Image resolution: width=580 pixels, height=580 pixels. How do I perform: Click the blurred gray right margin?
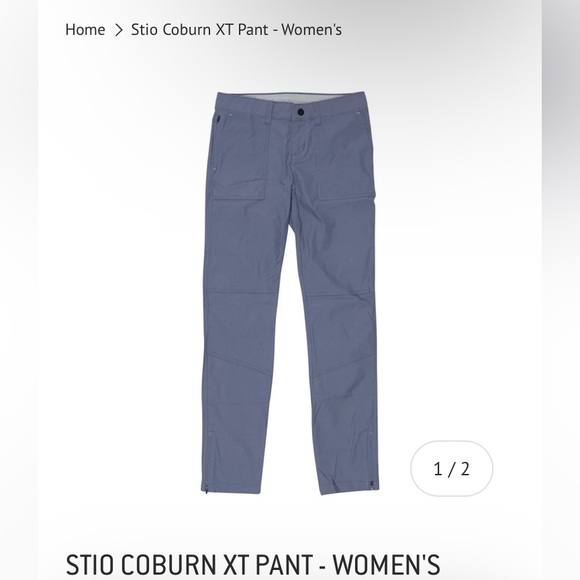[561, 290]
